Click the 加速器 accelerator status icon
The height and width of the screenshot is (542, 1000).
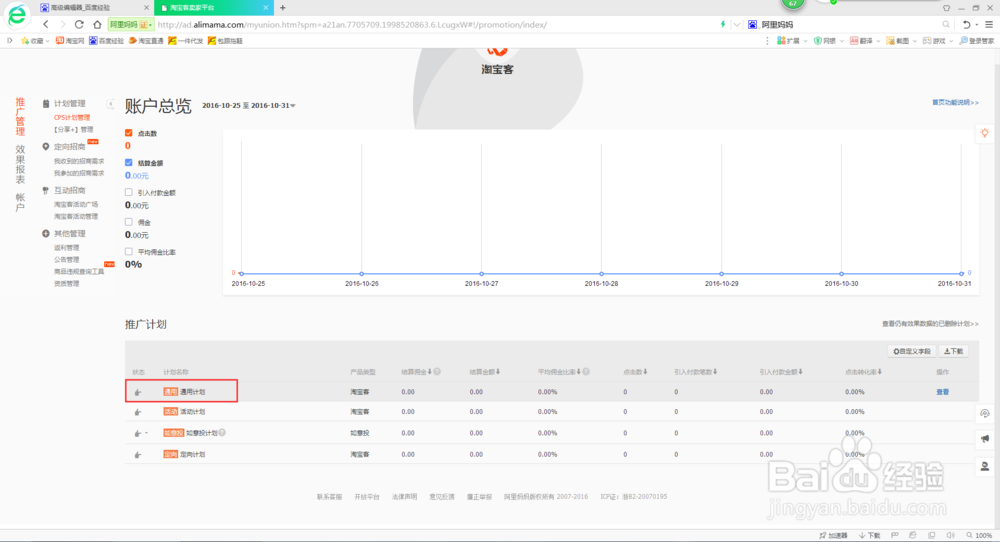(834, 536)
